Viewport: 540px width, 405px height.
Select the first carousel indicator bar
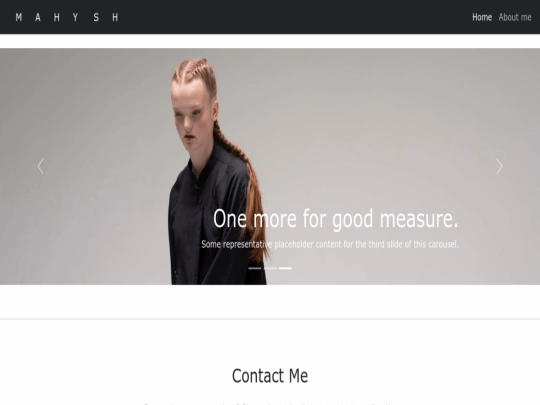(255, 268)
